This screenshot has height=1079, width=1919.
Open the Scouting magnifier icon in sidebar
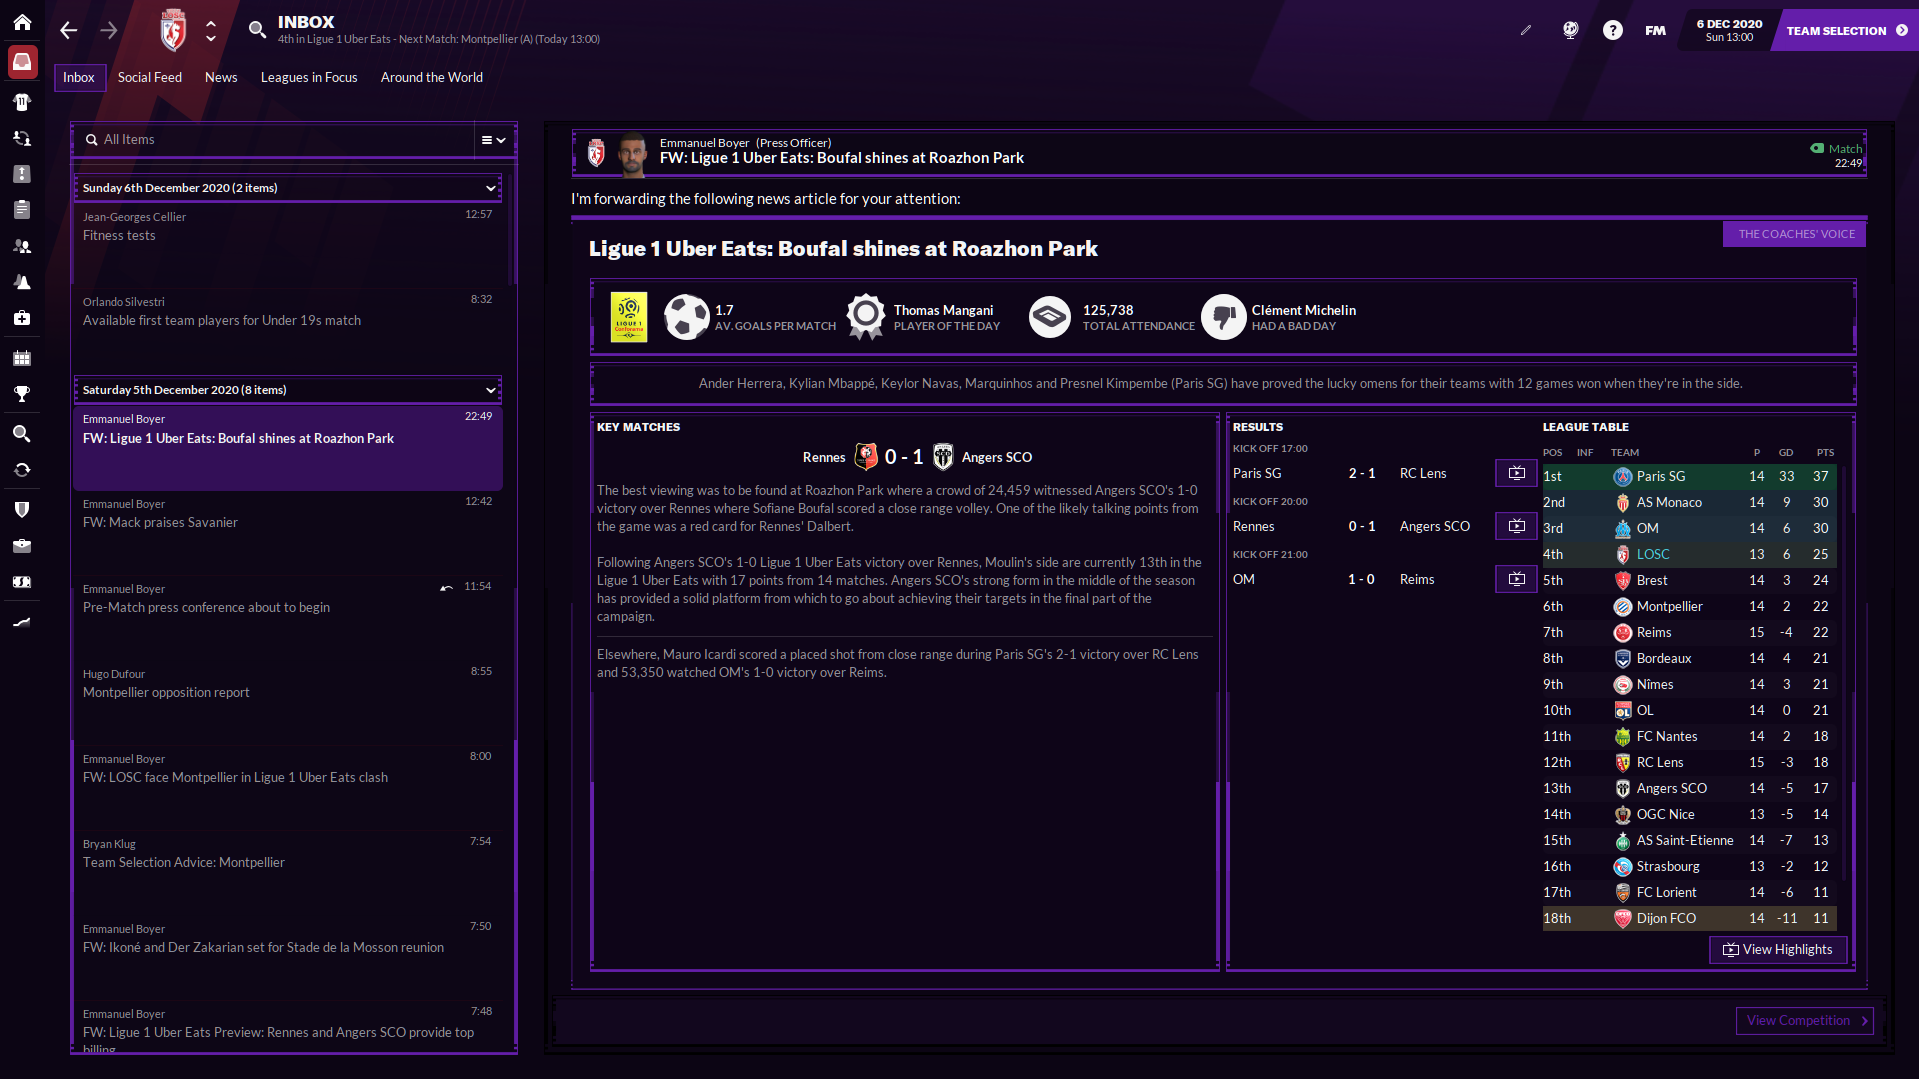coord(22,434)
